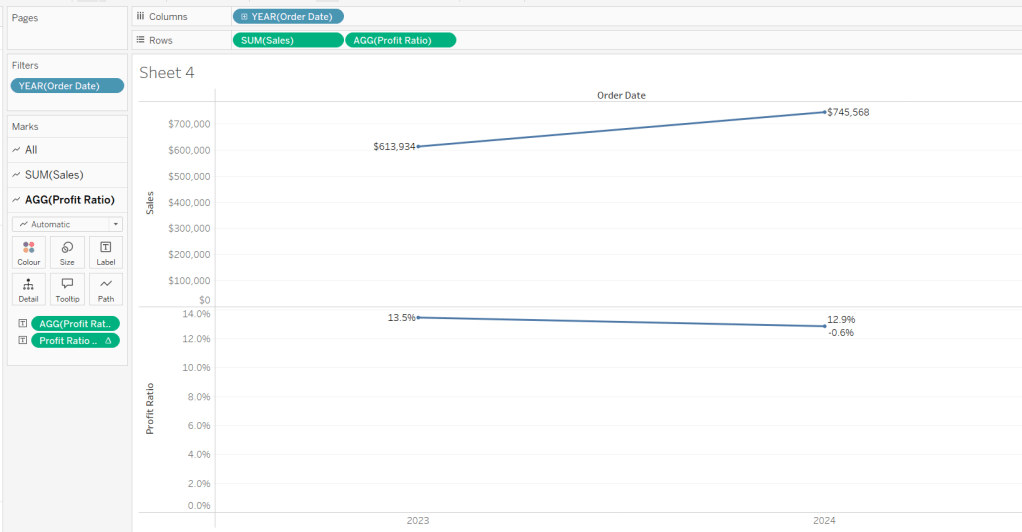Open the Colour mark property
The width and height of the screenshot is (1022, 532).
pyautogui.click(x=28, y=252)
